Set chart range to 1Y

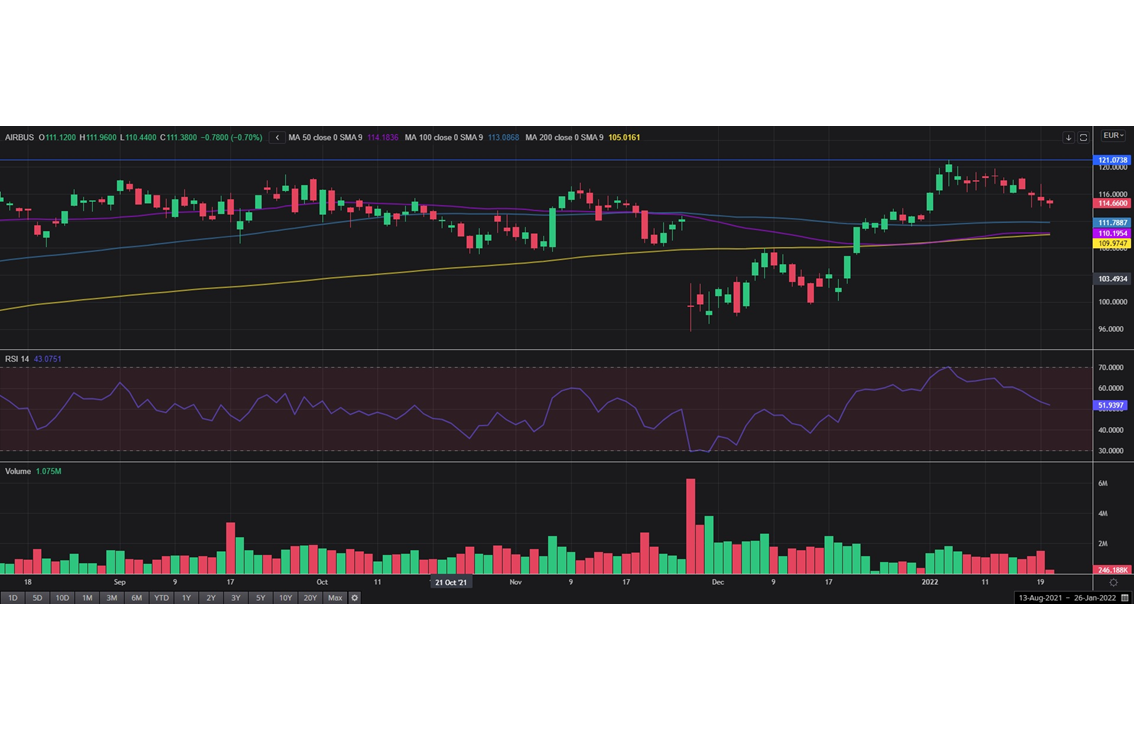click(x=186, y=598)
